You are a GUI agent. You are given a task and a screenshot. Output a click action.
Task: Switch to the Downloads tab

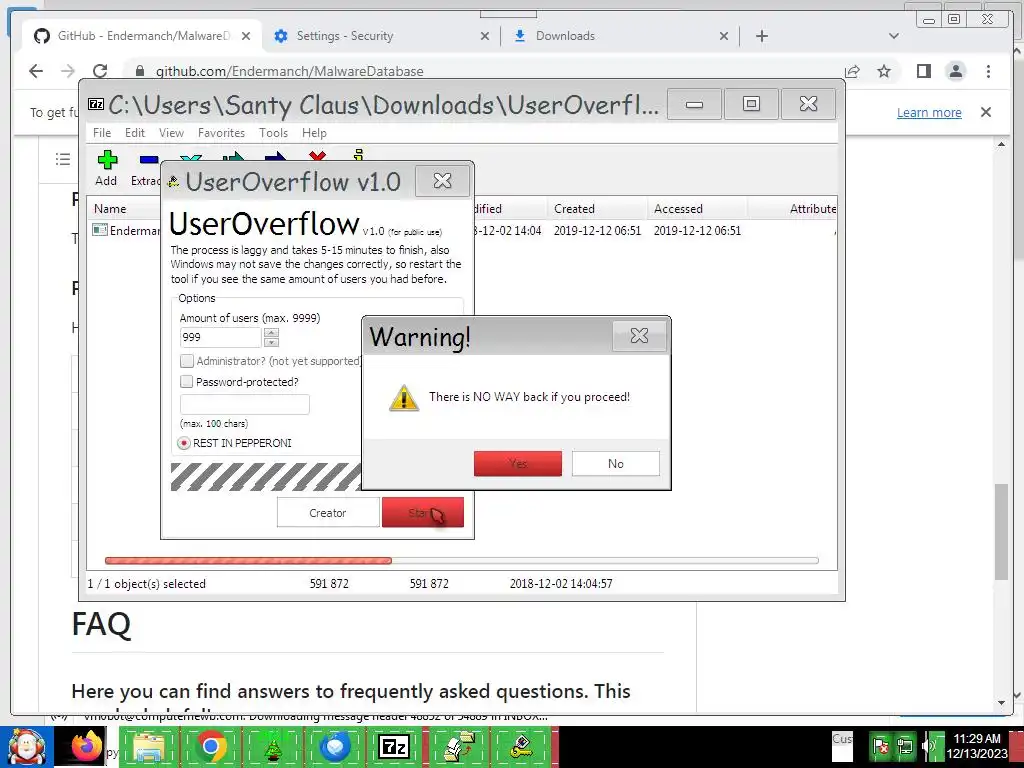pyautogui.click(x=619, y=36)
